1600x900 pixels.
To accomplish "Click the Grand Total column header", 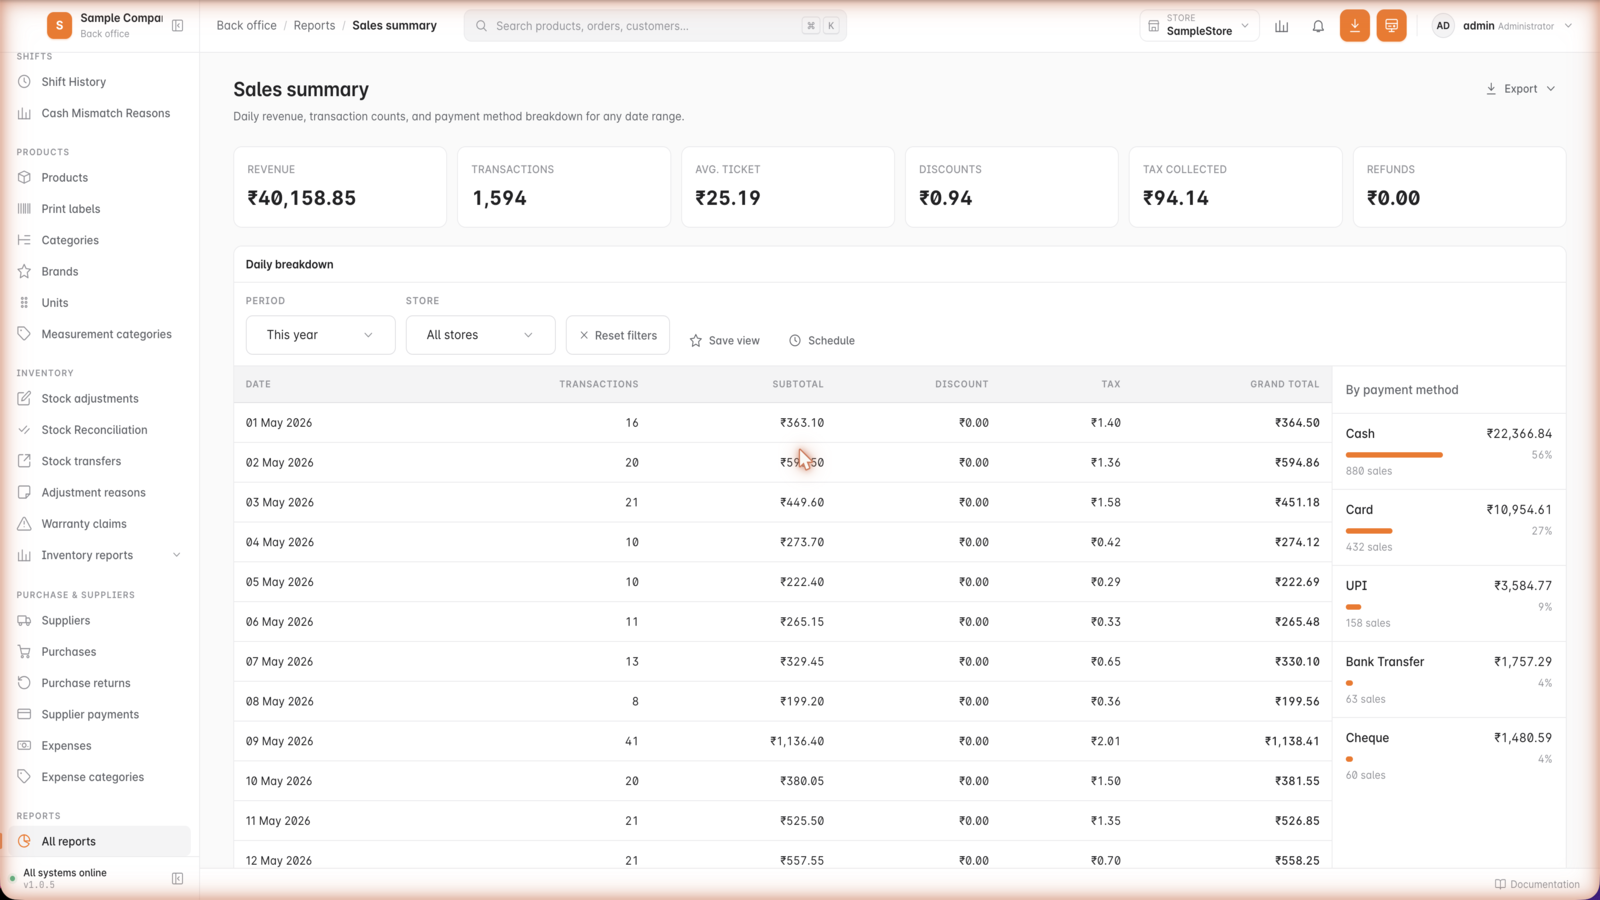I will (x=1284, y=384).
